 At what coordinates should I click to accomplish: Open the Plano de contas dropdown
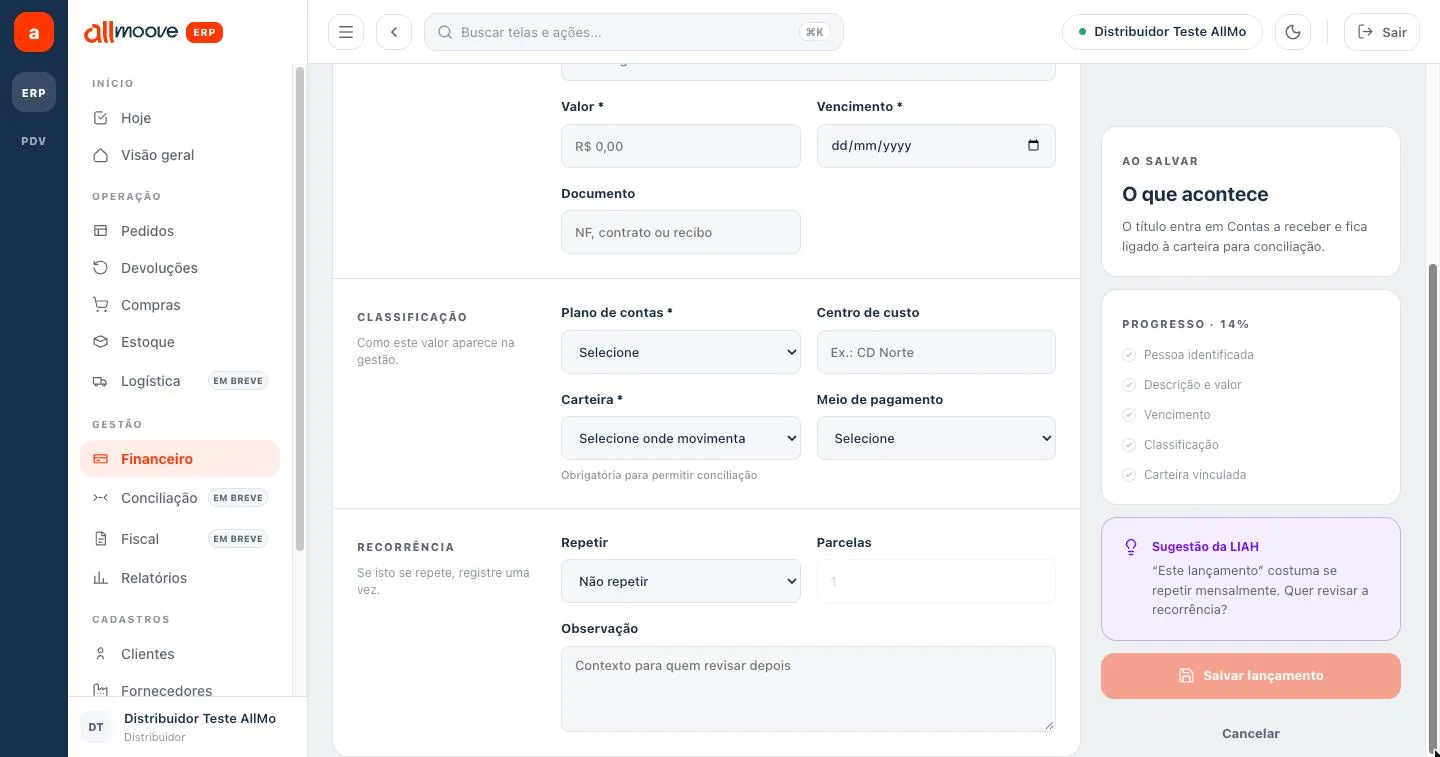tap(681, 352)
